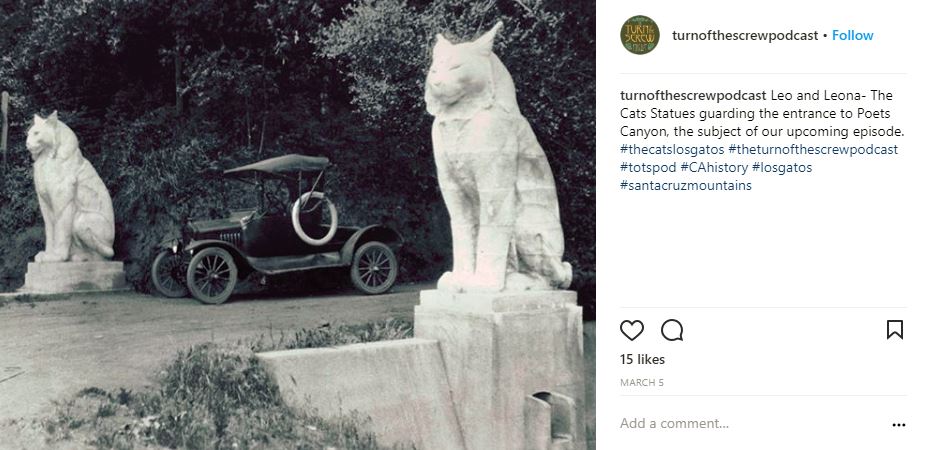The height and width of the screenshot is (450, 928).
Task: Open the three-dot more options menu
Action: (898, 425)
